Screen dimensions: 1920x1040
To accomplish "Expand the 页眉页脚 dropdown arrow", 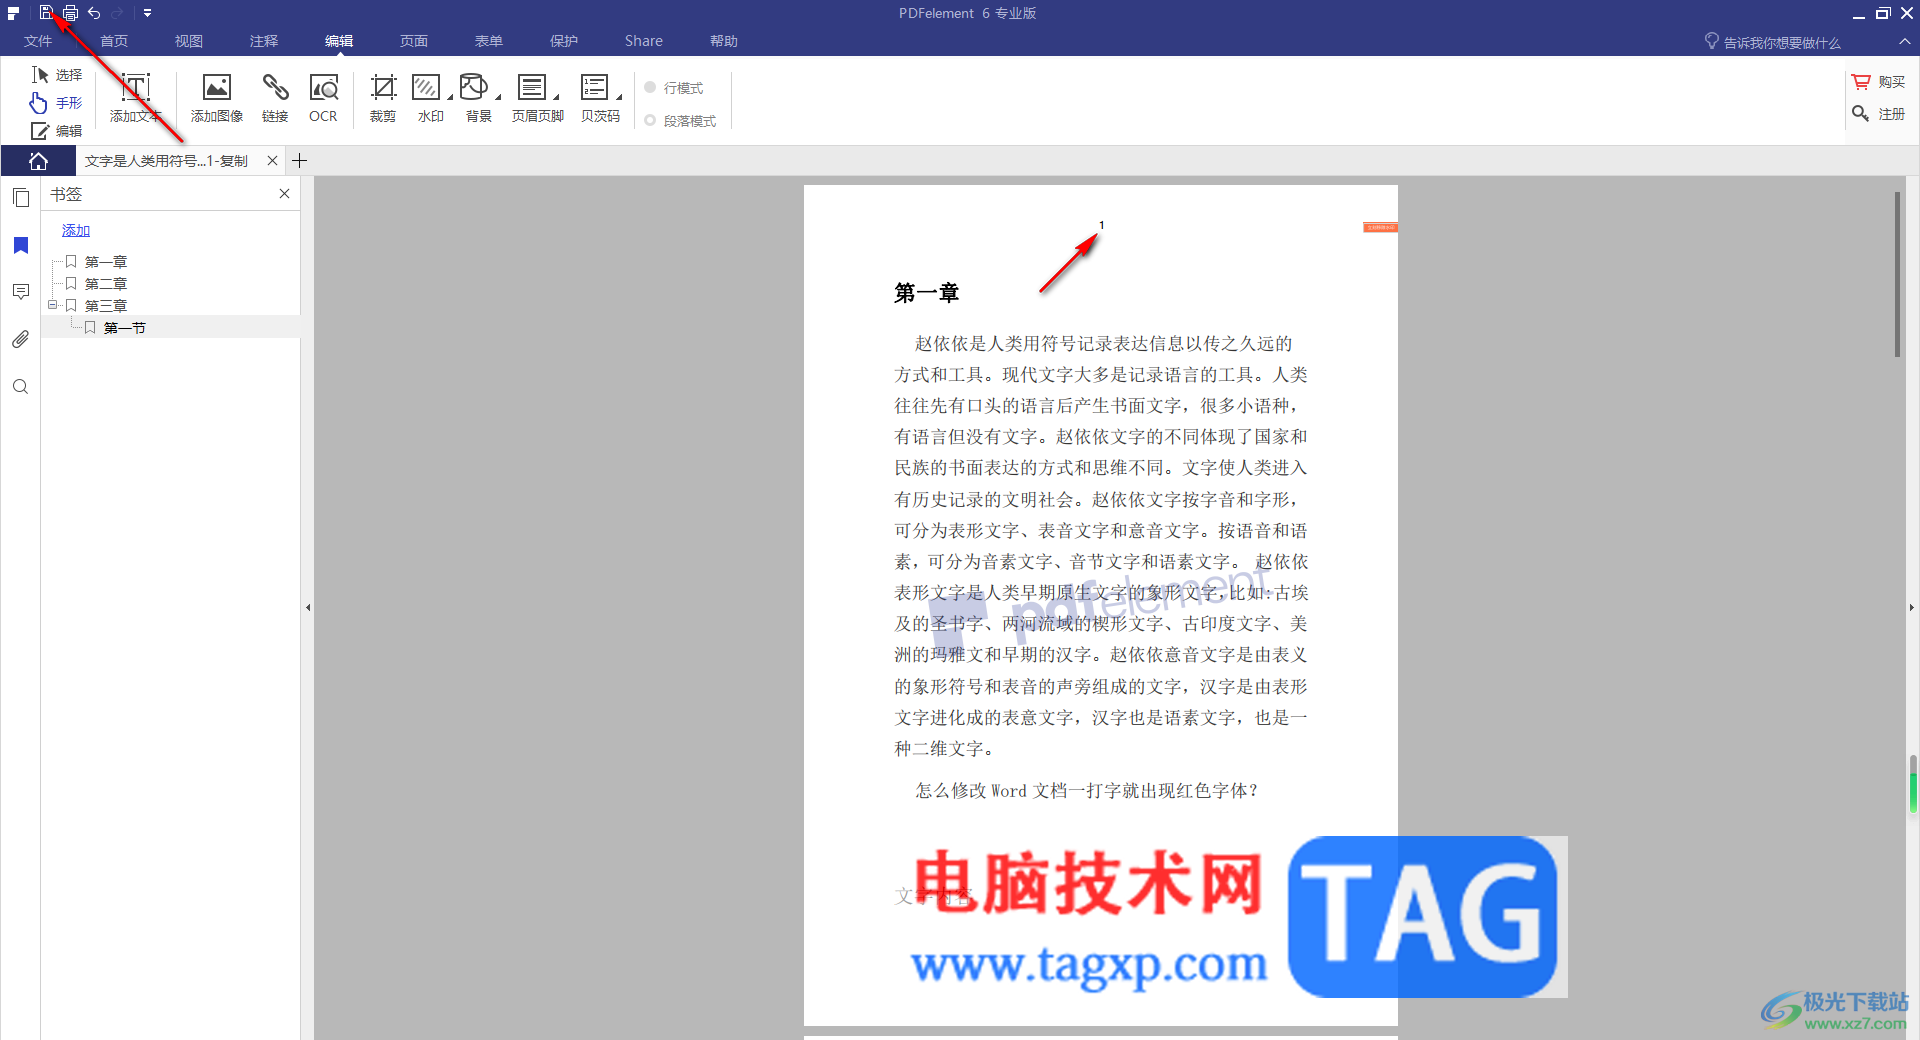I will pyautogui.click(x=556, y=97).
